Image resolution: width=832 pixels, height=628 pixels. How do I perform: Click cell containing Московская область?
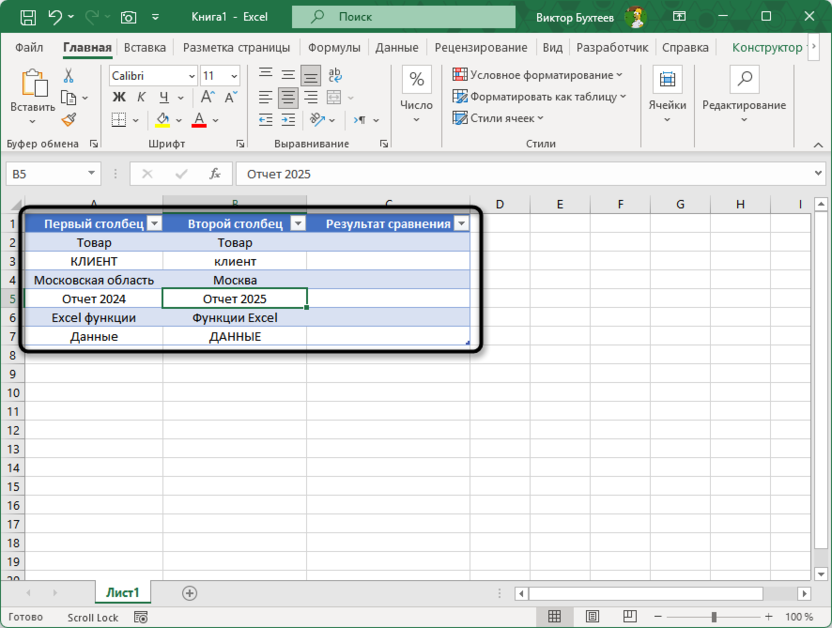pos(94,280)
